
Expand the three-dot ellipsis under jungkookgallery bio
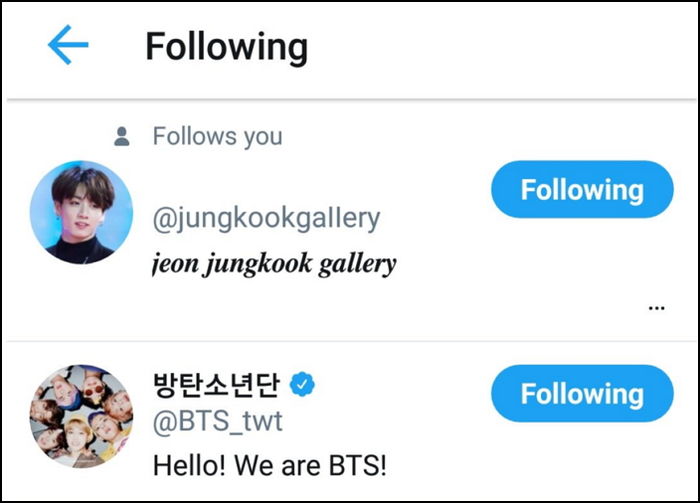(x=656, y=308)
